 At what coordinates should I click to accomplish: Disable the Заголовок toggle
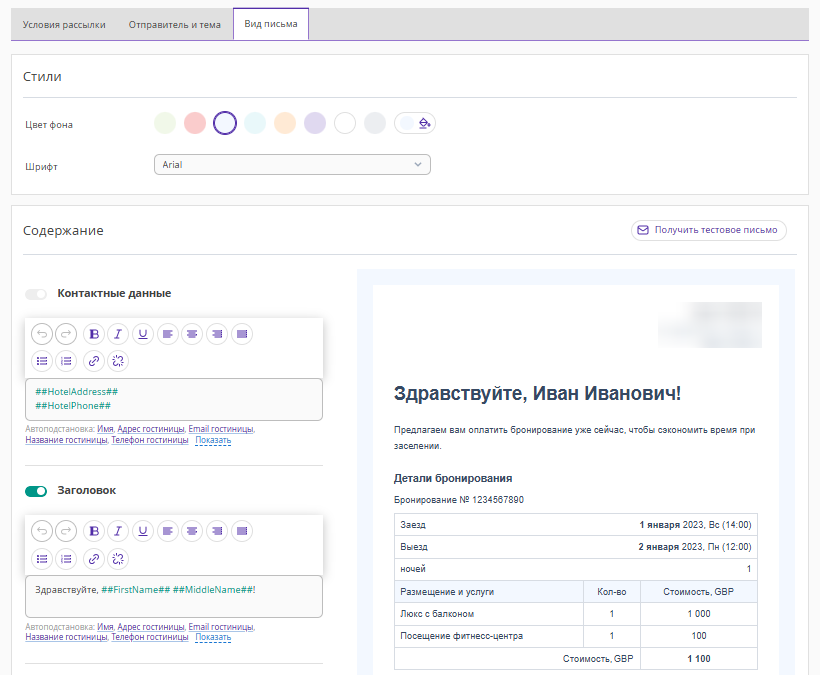[36, 491]
